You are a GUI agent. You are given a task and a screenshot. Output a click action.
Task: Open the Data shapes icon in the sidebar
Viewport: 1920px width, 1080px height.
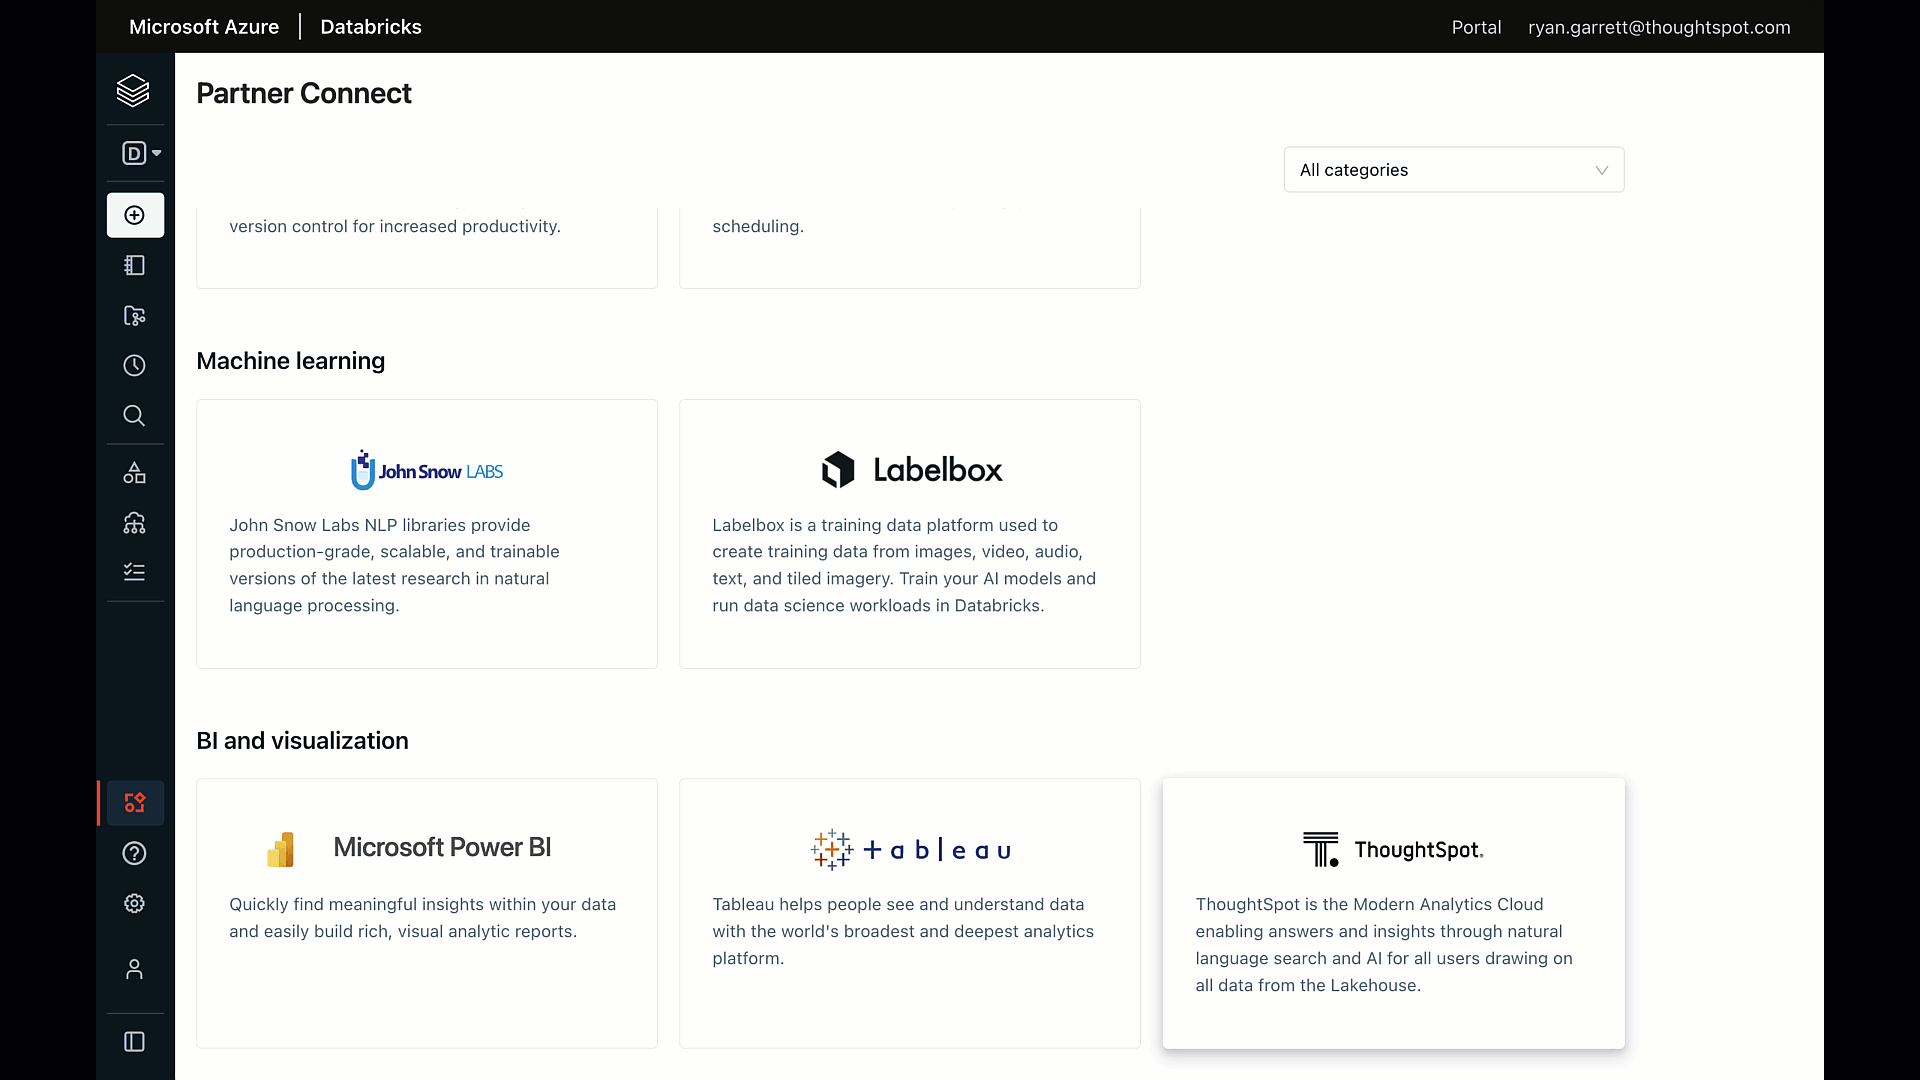pyautogui.click(x=135, y=473)
